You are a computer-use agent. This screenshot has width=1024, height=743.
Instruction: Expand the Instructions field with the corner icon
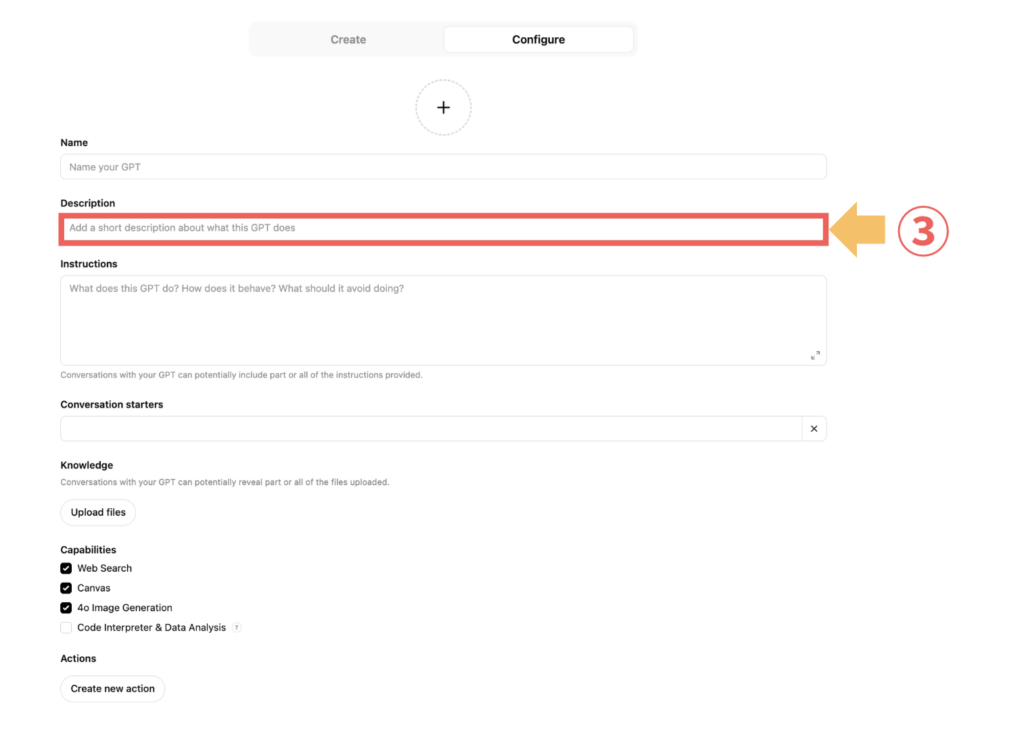click(815, 355)
